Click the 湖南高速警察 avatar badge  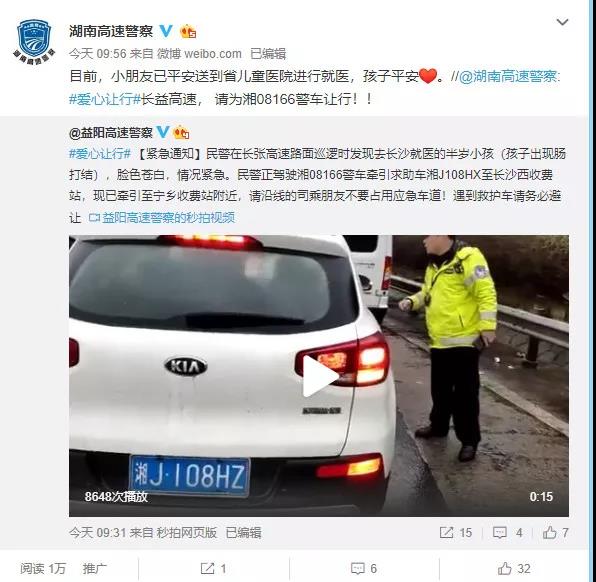pos(34,42)
